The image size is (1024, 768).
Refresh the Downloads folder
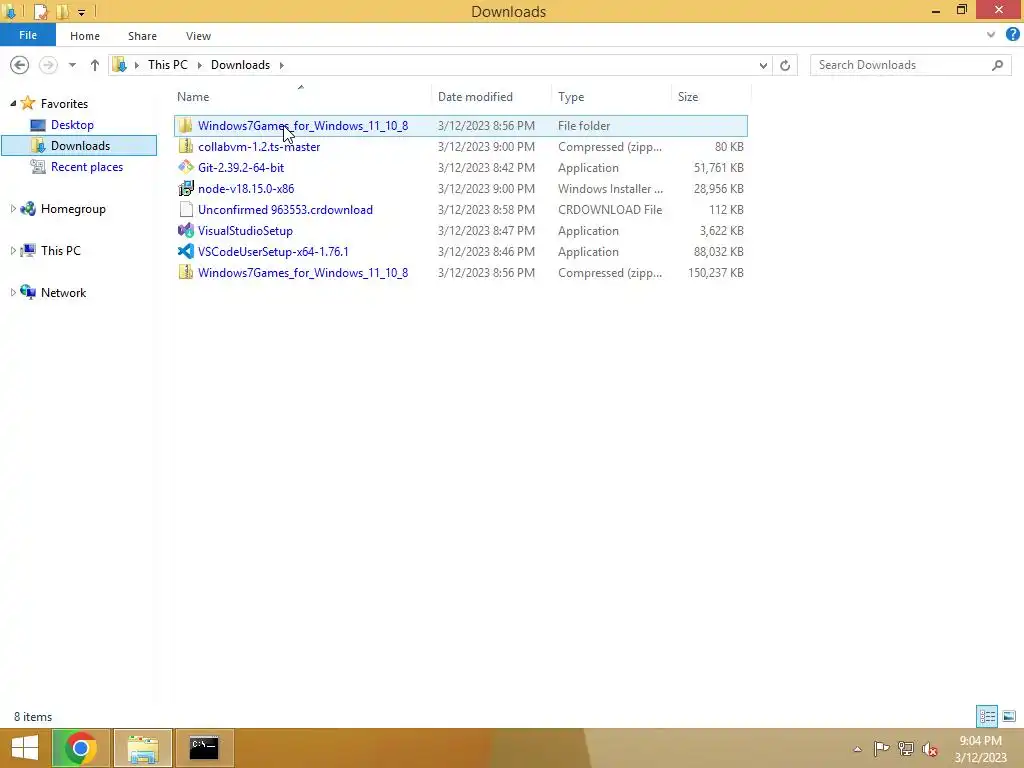click(x=785, y=65)
